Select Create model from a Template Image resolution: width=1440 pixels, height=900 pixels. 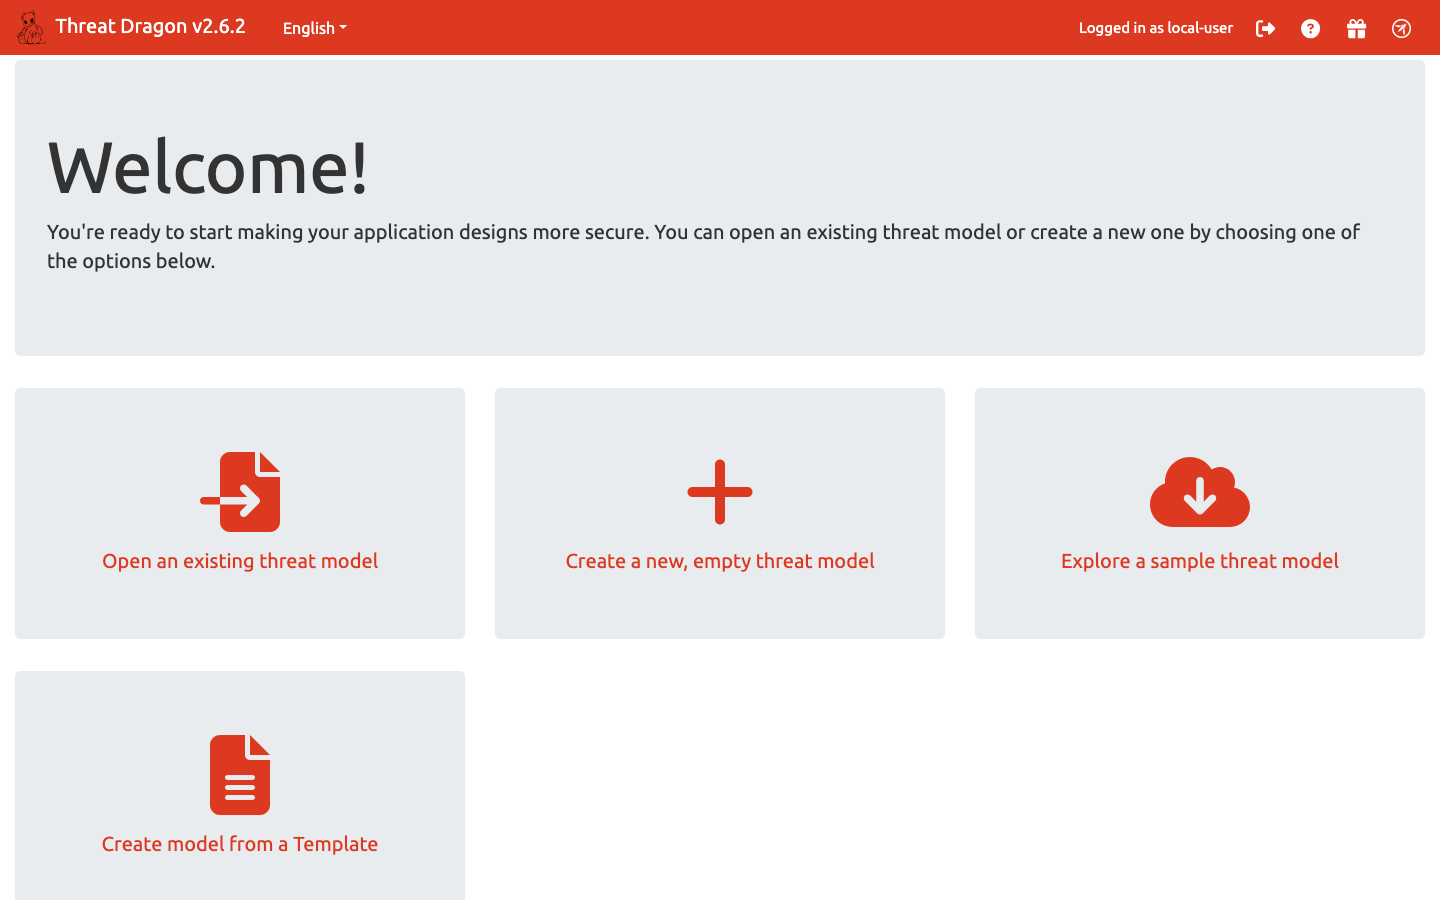(x=240, y=844)
